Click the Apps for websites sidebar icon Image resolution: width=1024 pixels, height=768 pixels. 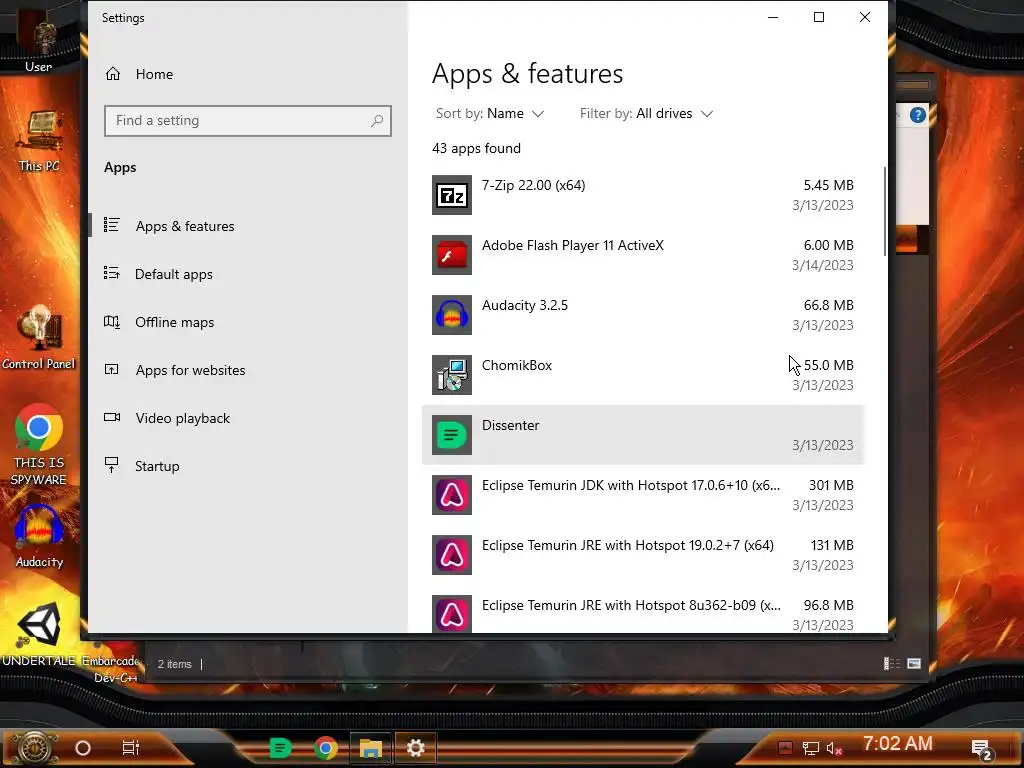(112, 370)
